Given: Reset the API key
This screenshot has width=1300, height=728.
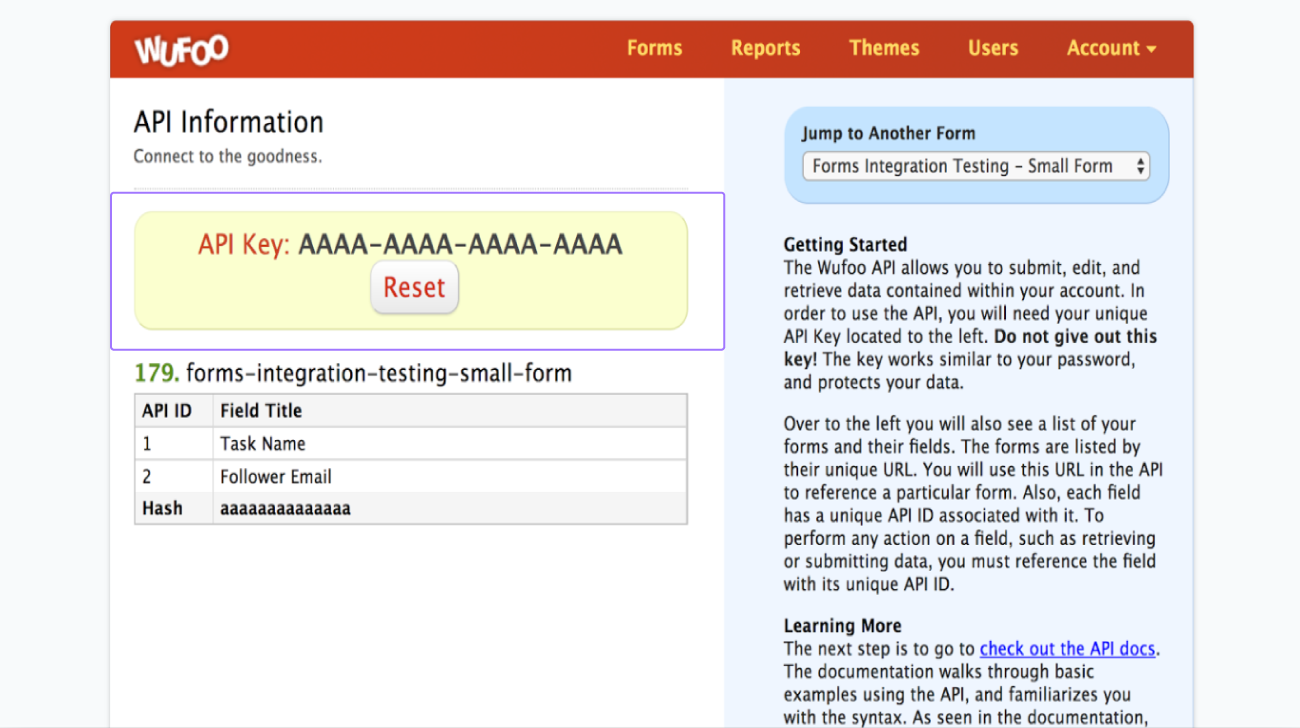Looking at the screenshot, I should [414, 288].
